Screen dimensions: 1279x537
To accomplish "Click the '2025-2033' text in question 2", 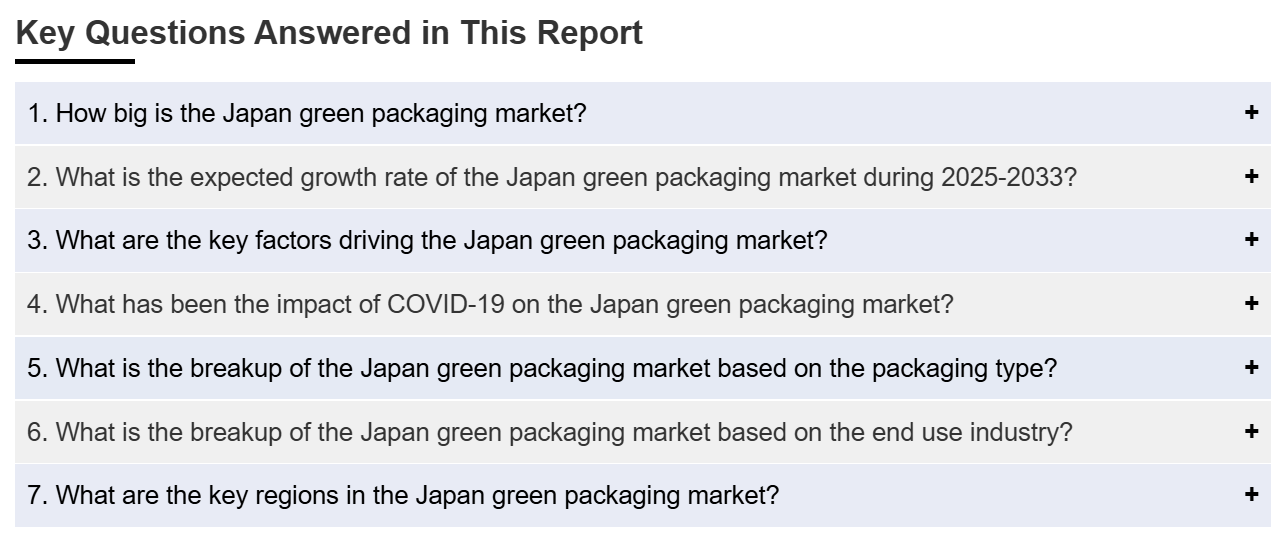I will (x=1008, y=177).
